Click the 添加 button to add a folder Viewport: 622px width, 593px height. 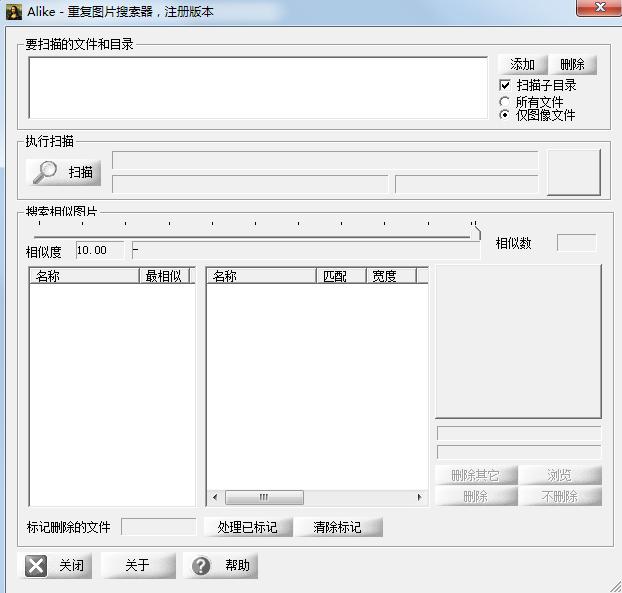tap(522, 64)
